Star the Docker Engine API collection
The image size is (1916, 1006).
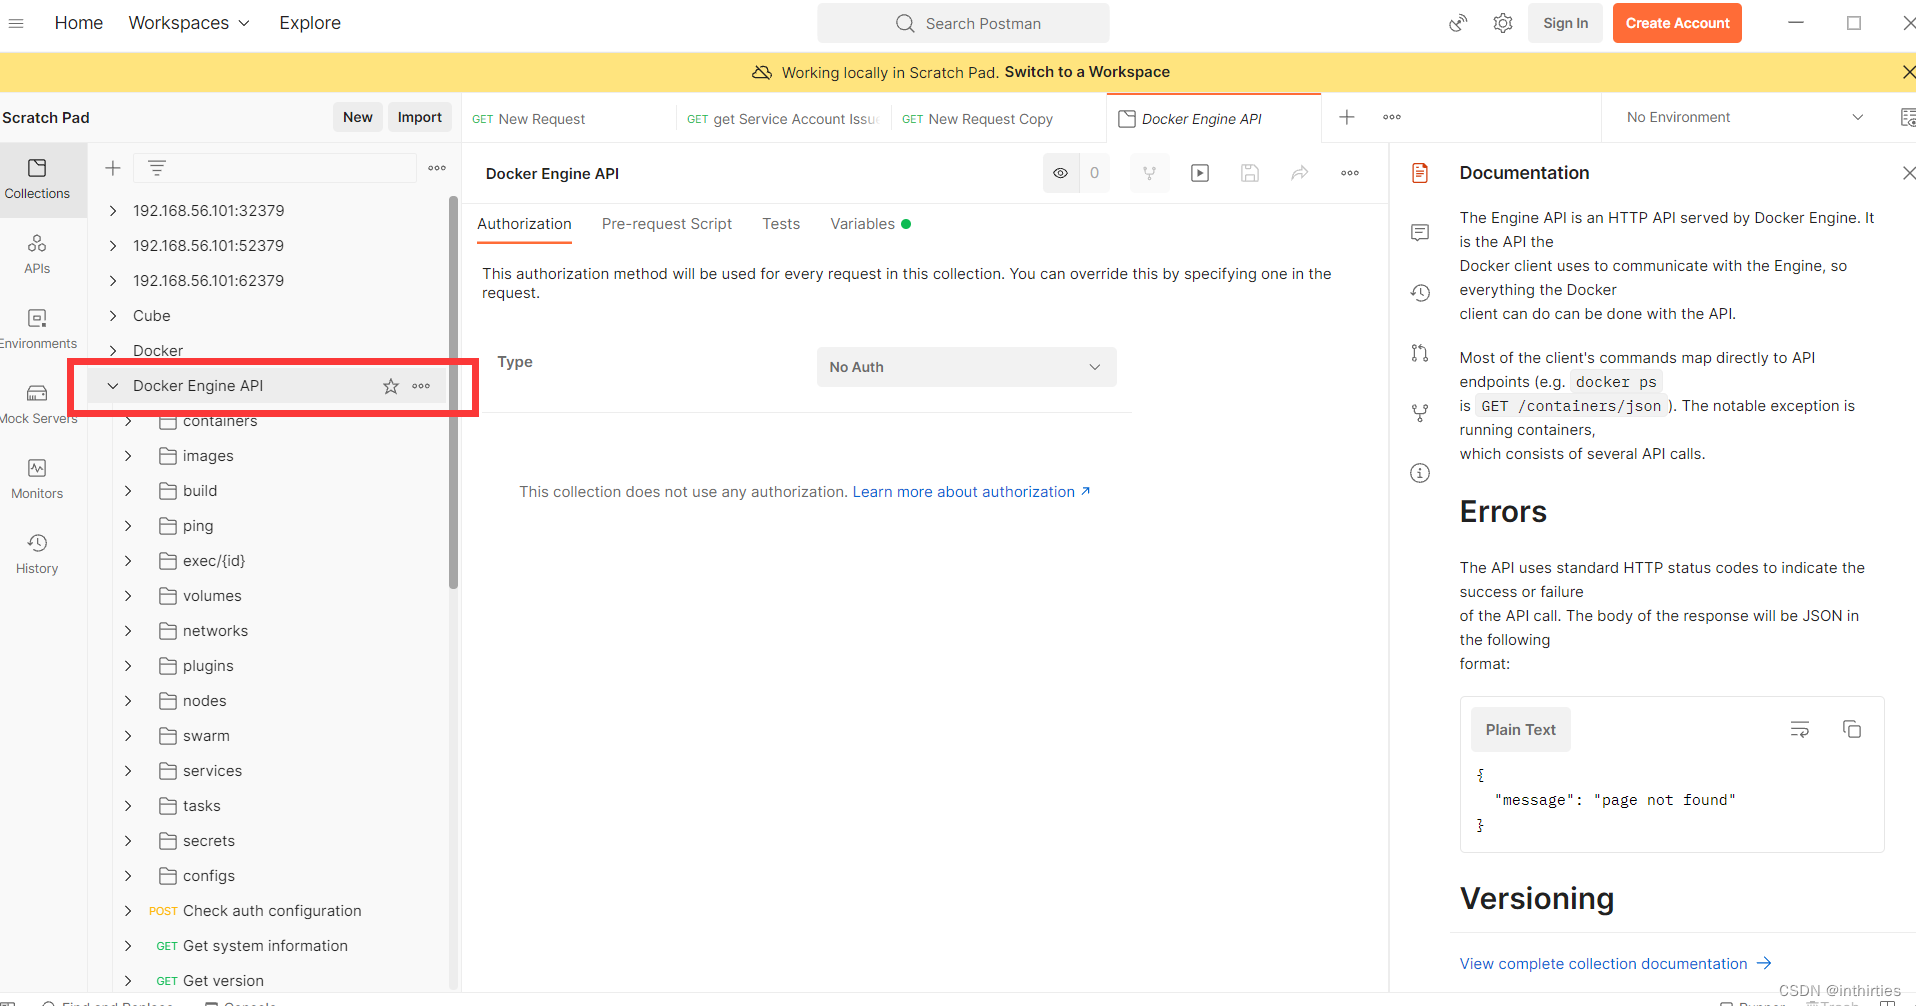391,386
